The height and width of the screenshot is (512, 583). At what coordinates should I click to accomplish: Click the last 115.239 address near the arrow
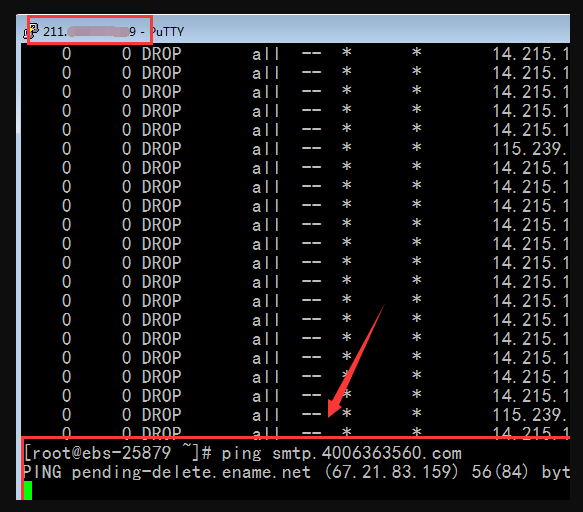[529, 415]
